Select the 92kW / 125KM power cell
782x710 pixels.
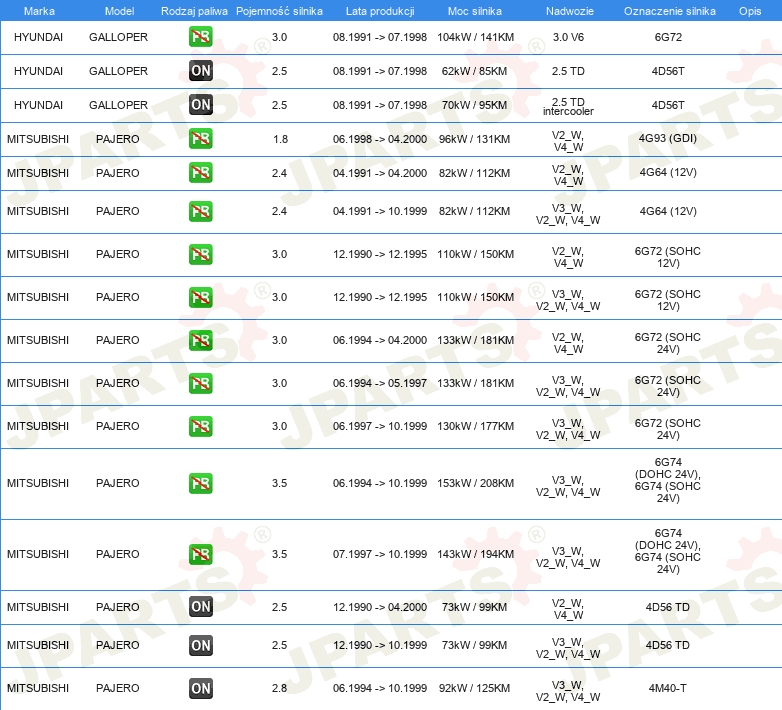coord(474,688)
